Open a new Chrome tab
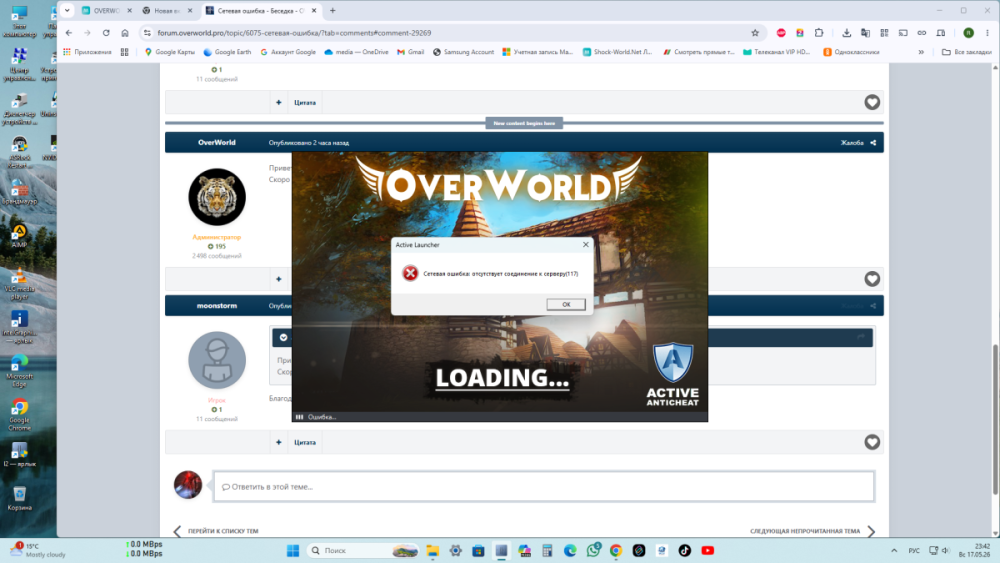Viewport: 1000px width, 563px height. click(x=332, y=11)
